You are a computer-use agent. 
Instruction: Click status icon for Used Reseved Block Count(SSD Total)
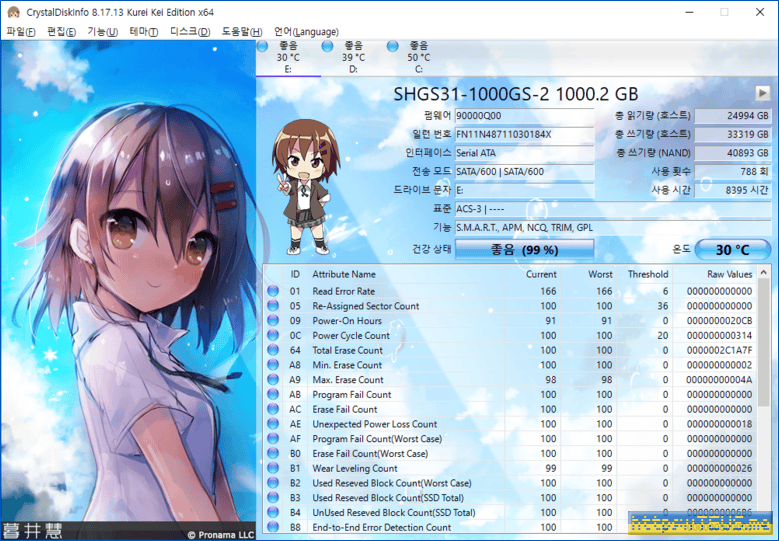(x=273, y=497)
